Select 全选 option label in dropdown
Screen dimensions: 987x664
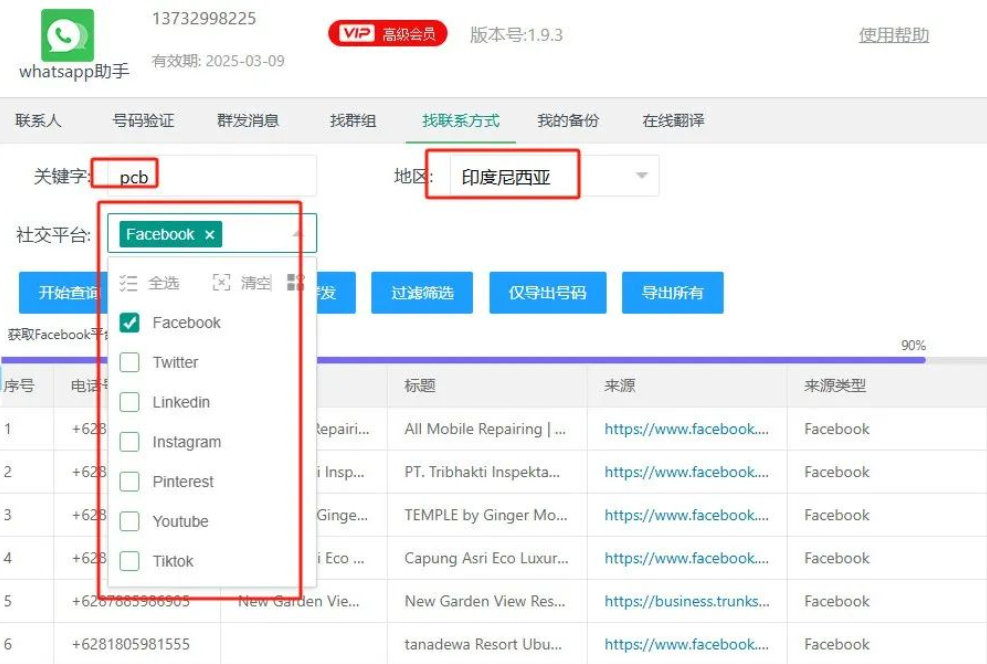pos(164,283)
